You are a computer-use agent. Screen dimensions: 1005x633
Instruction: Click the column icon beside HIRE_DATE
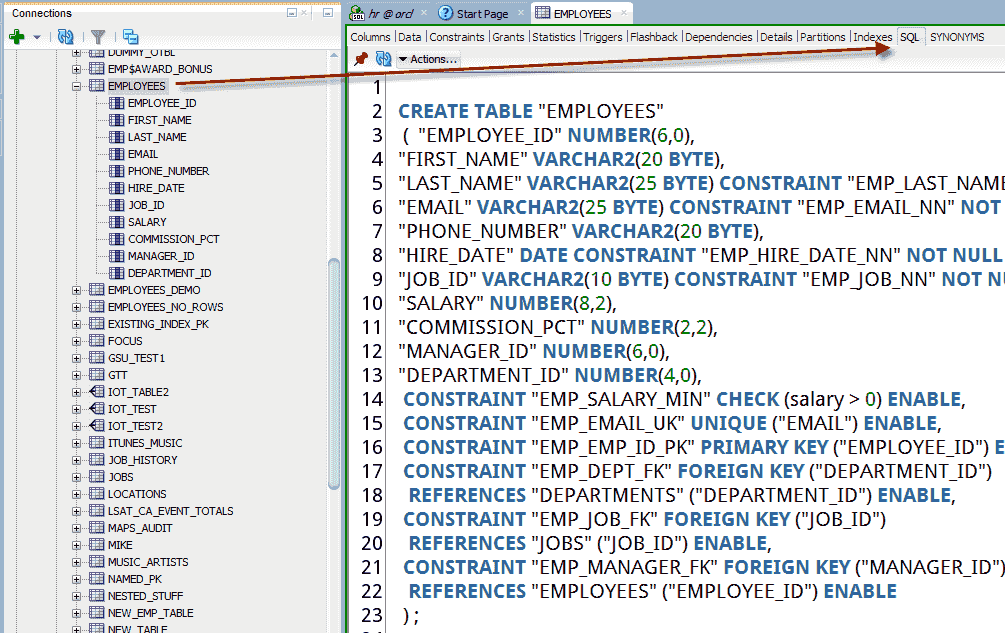115,188
